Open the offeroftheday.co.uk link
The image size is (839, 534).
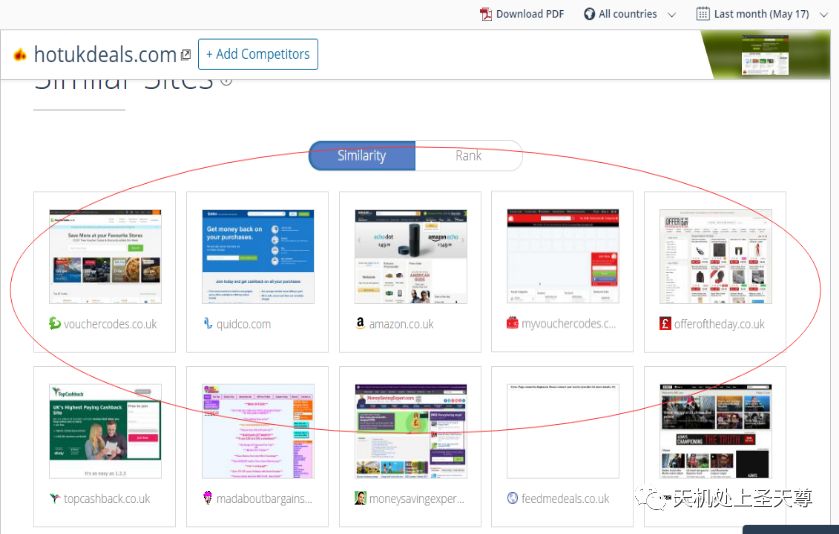[719, 324]
